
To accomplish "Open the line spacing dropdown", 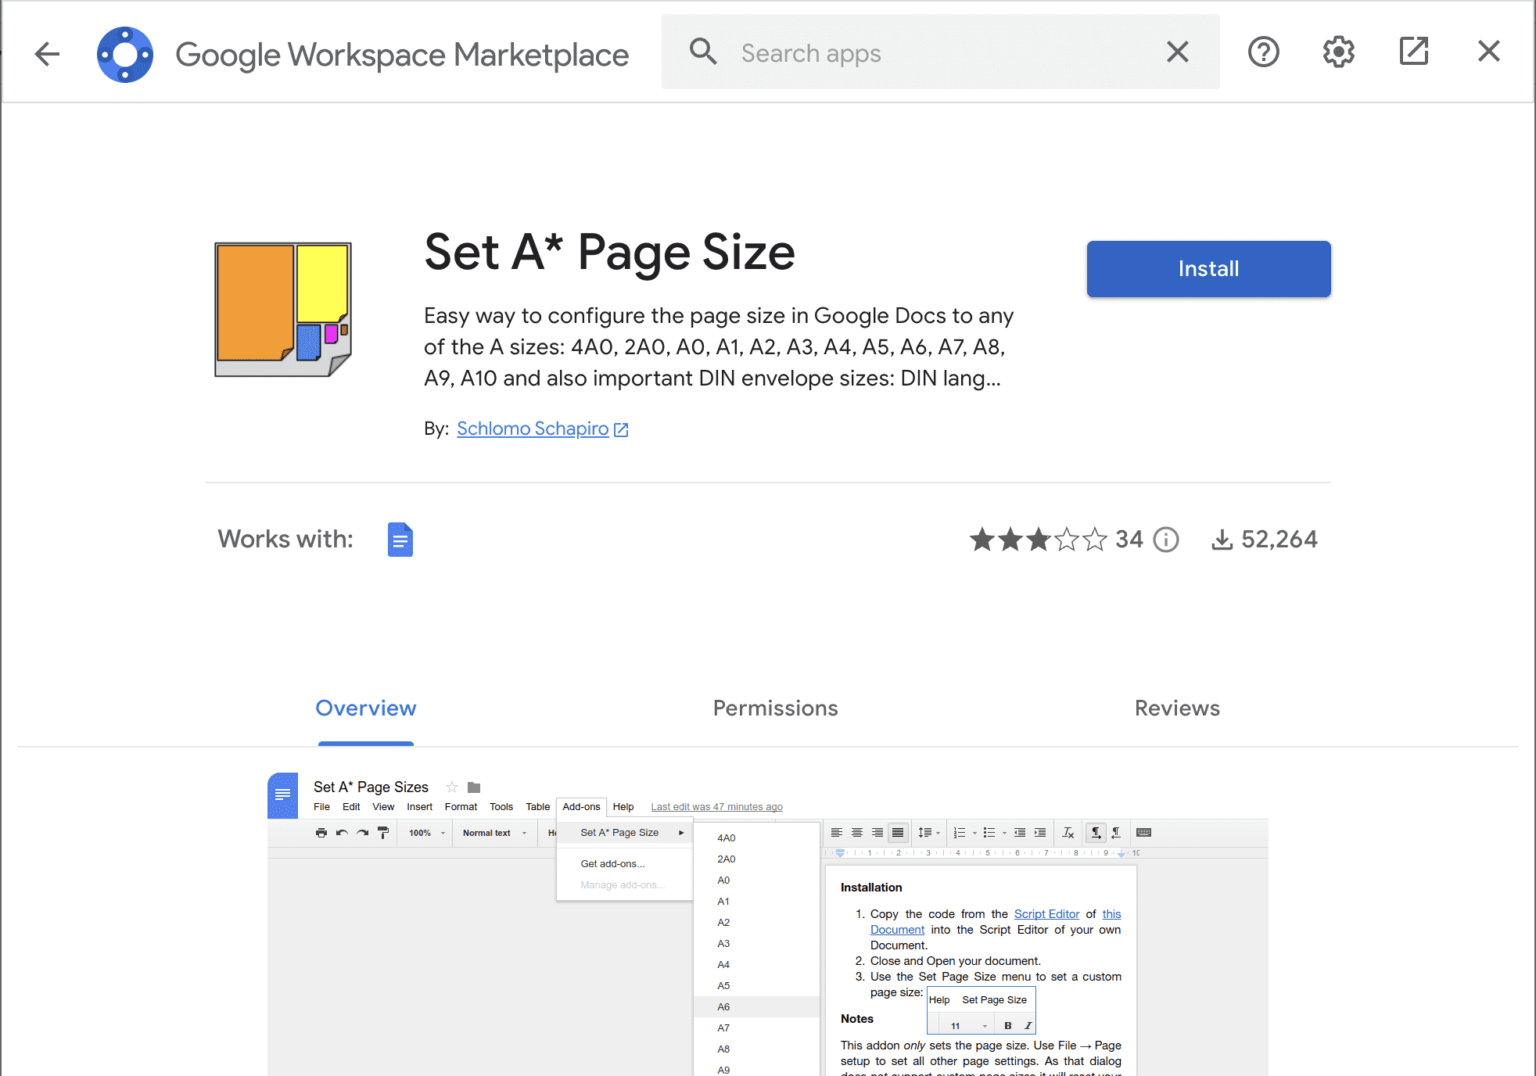I will 928,832.
